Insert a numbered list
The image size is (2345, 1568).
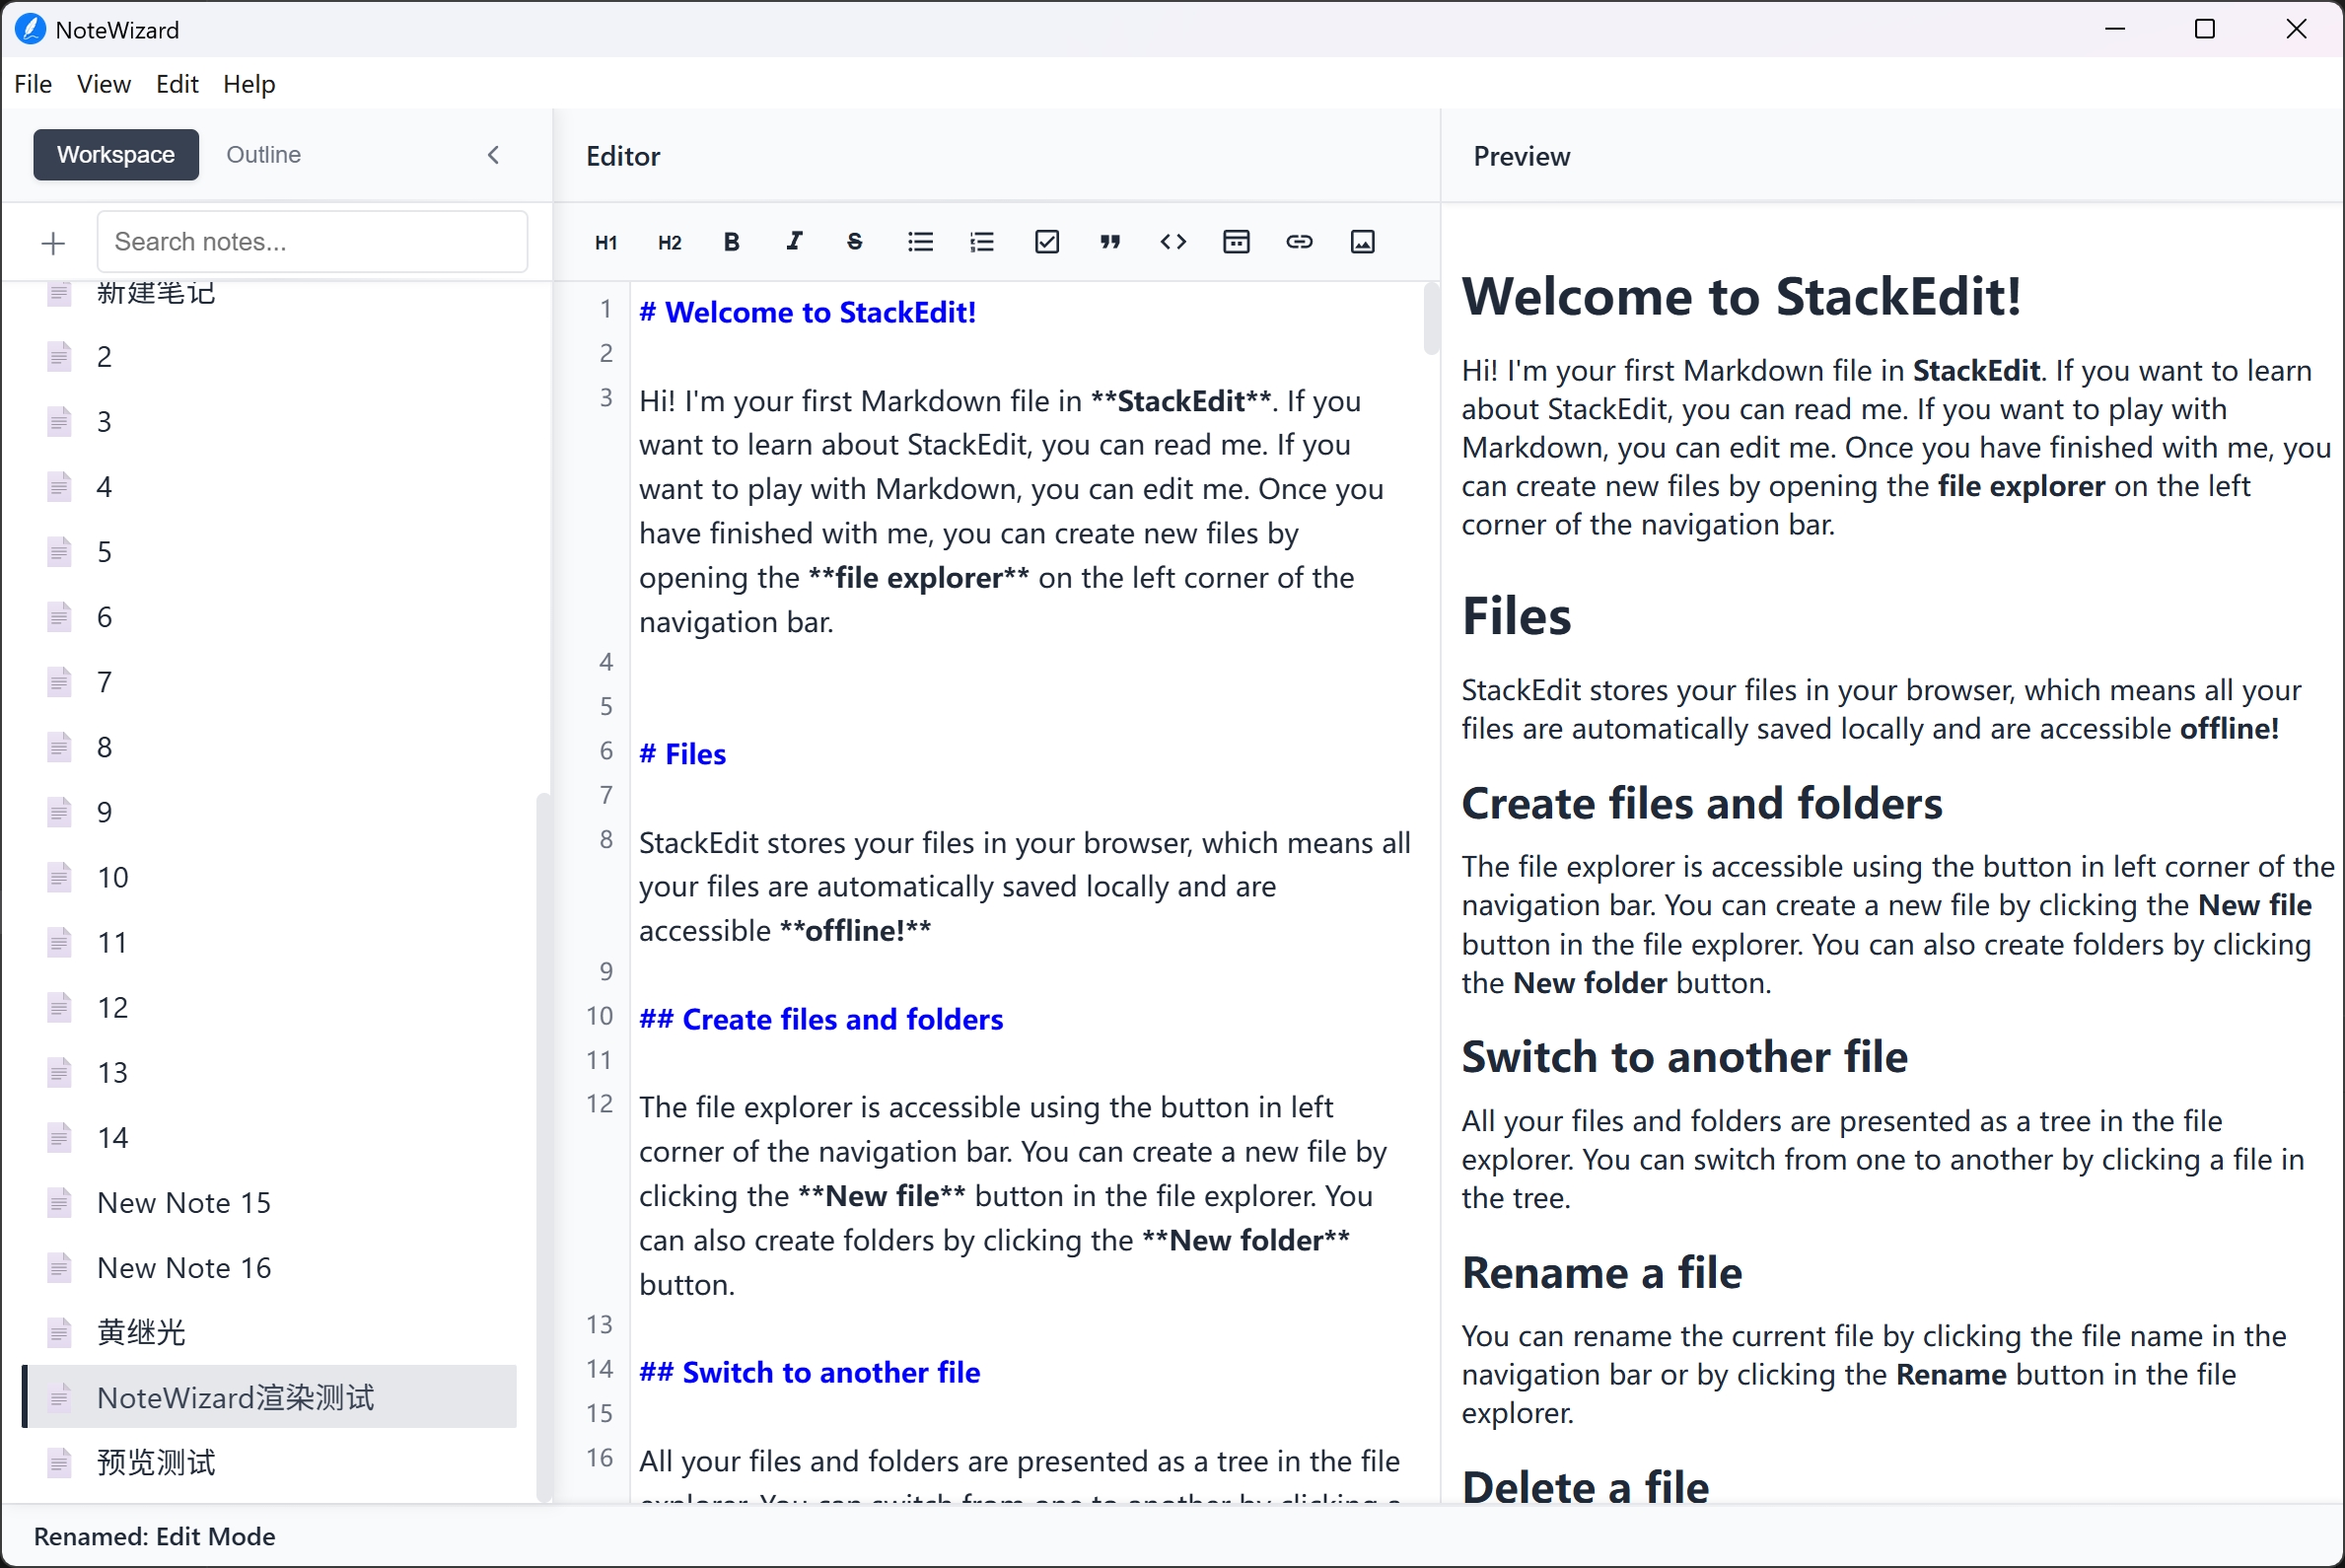(x=982, y=242)
